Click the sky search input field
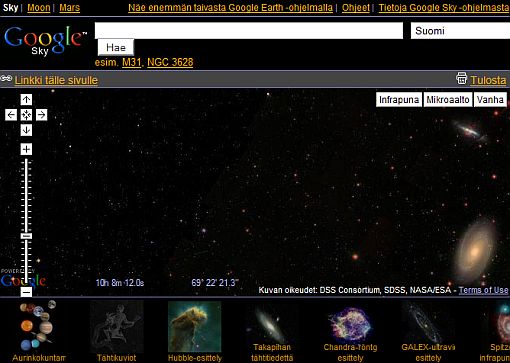 (x=249, y=31)
